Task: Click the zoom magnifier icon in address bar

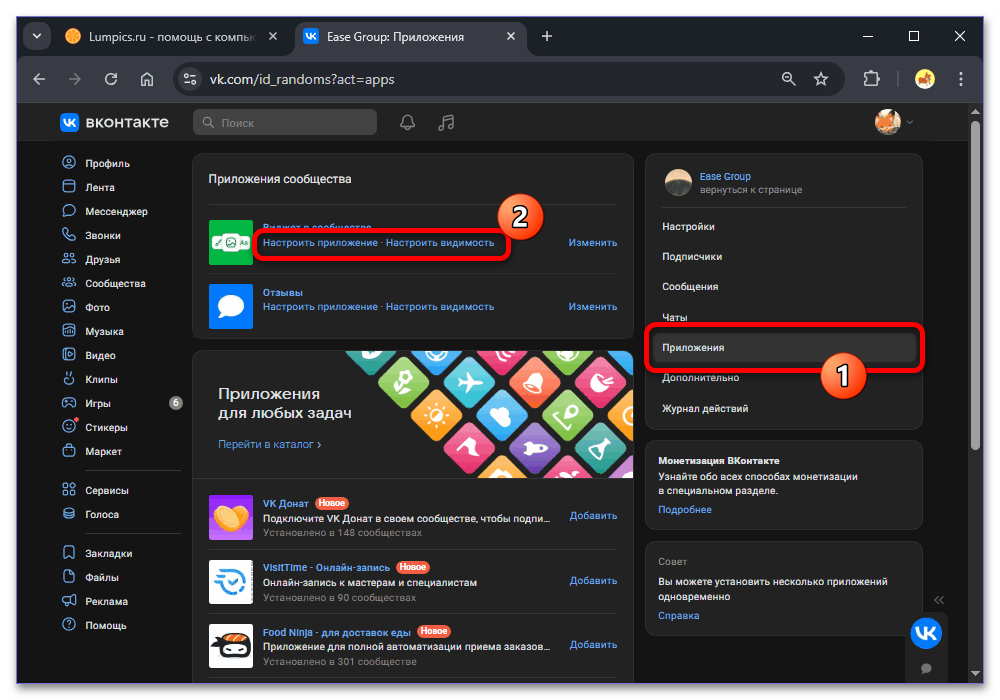Action: pos(789,79)
